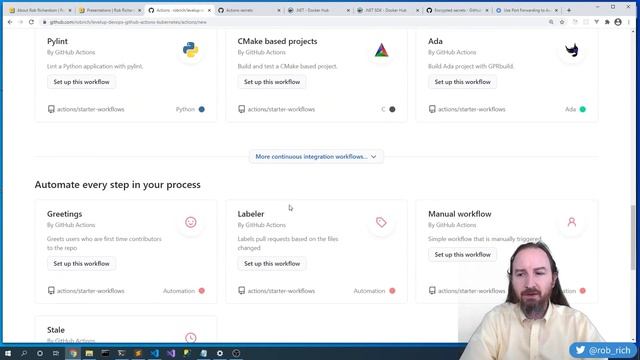Open the Chrome three-dot menu
This screenshot has height=360, width=640.
pyautogui.click(x=629, y=22)
